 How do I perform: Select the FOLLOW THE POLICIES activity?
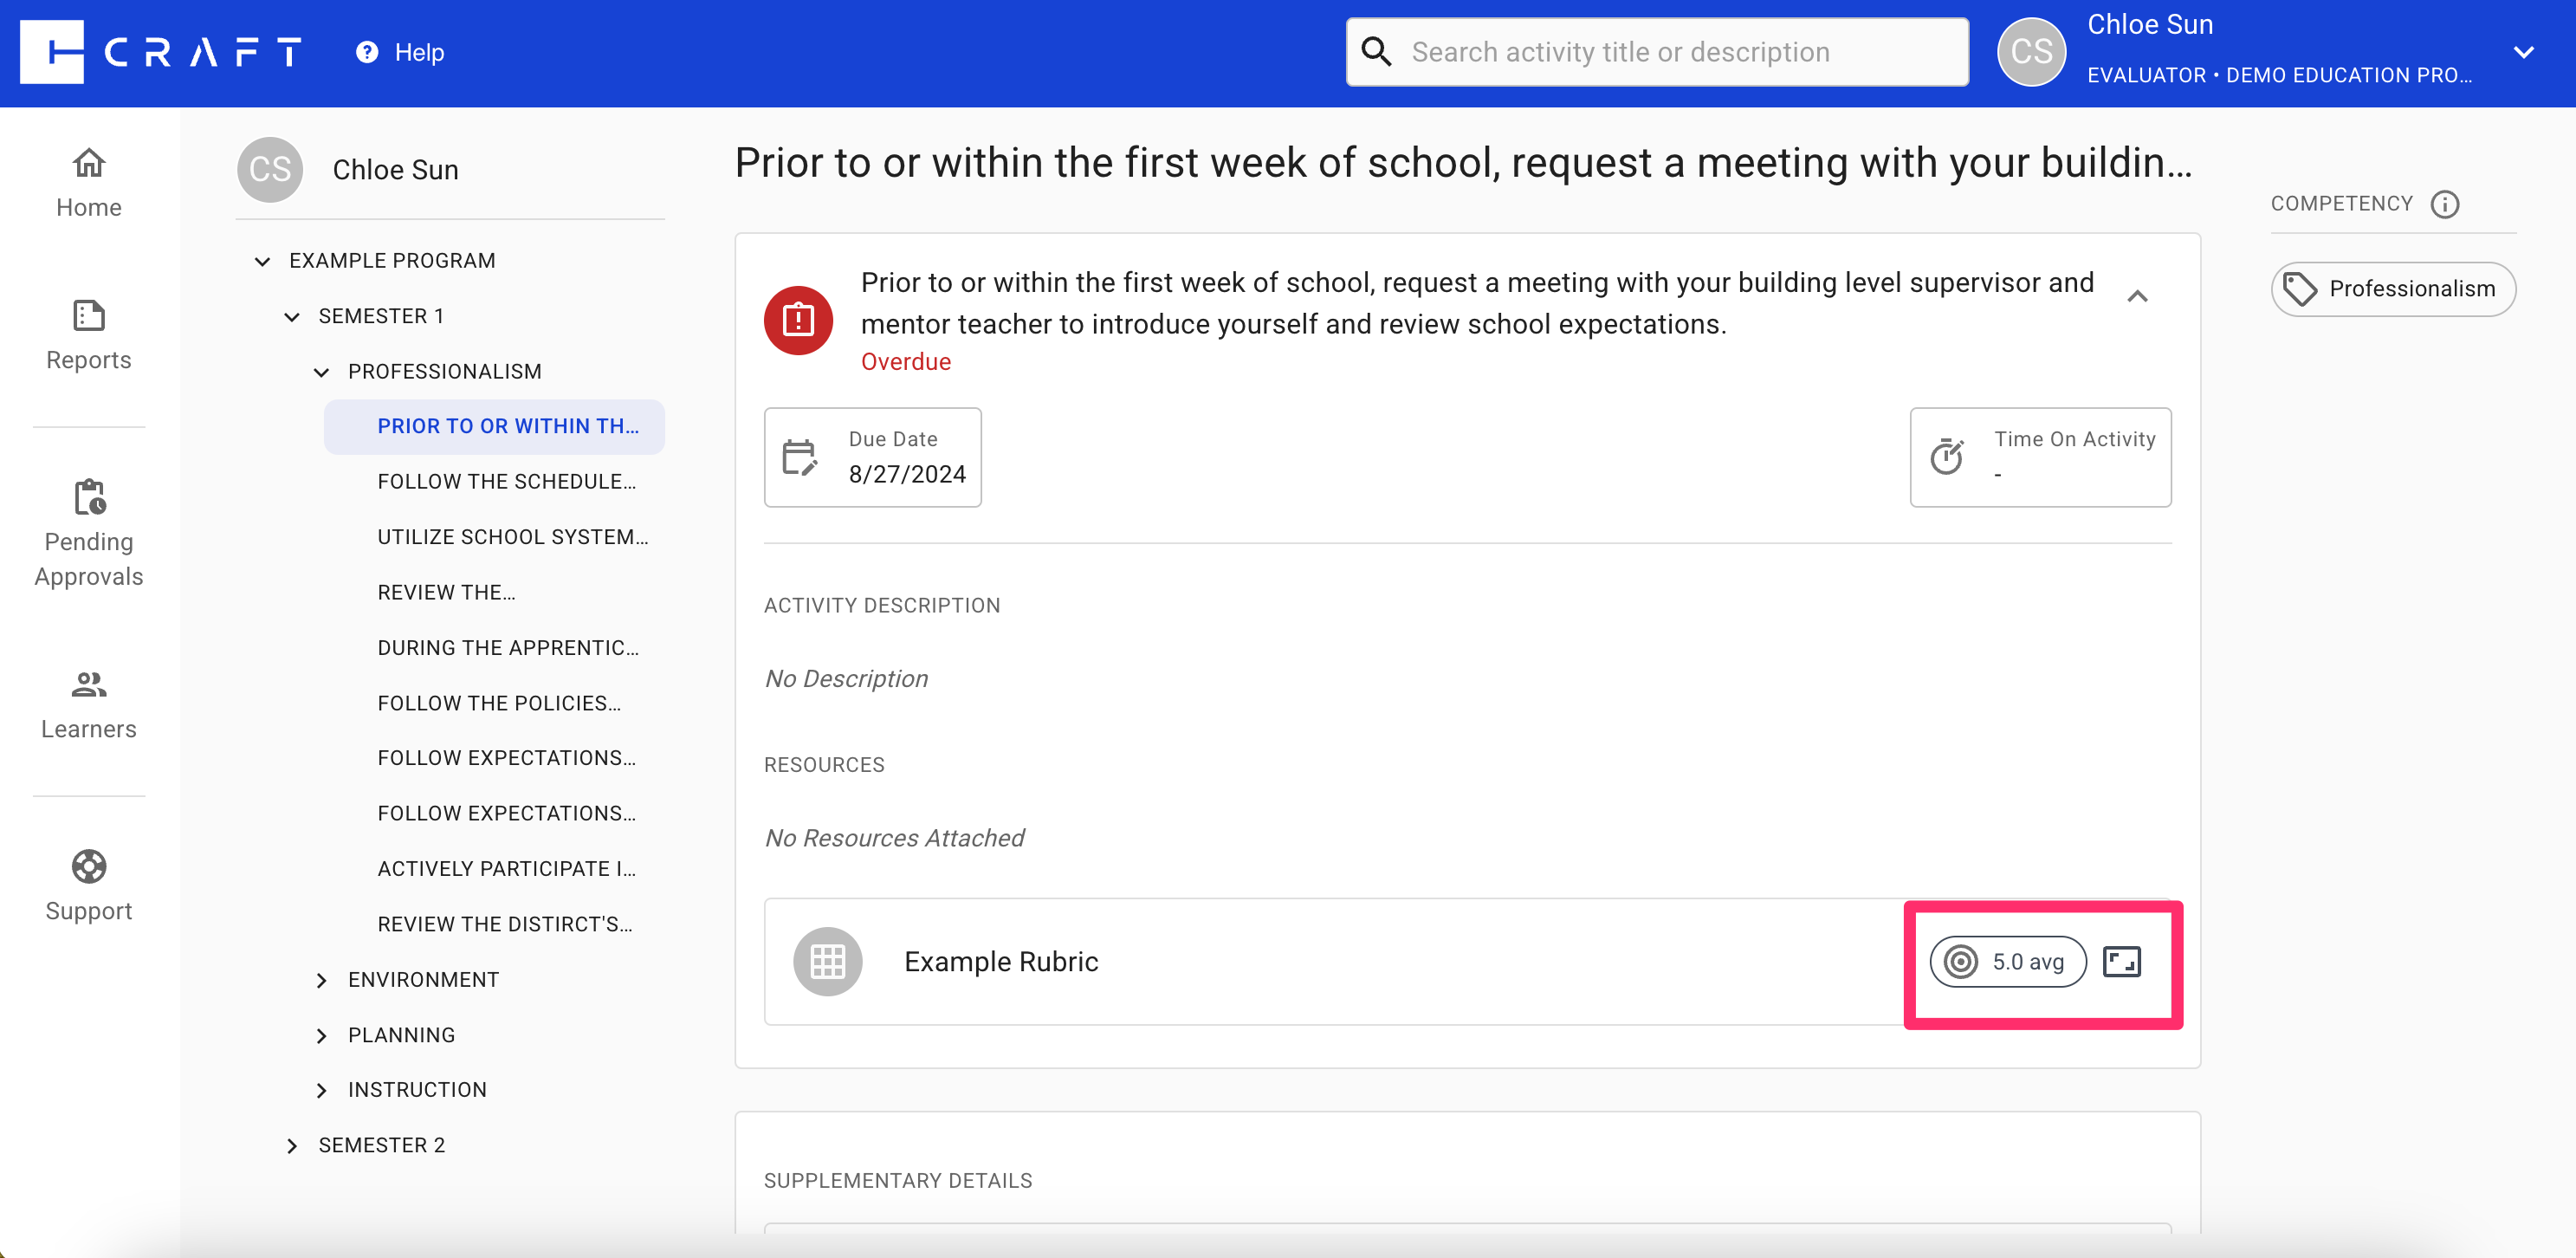498,702
